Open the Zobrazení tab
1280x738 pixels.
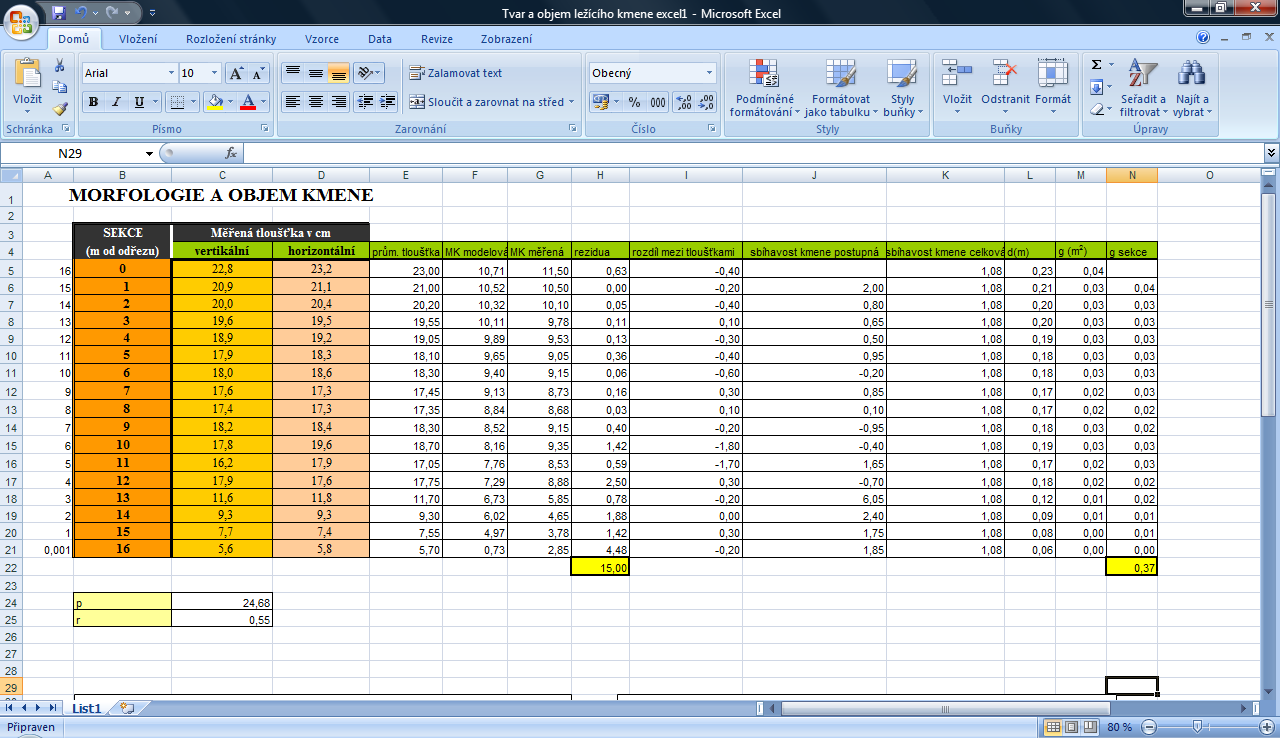[506, 39]
